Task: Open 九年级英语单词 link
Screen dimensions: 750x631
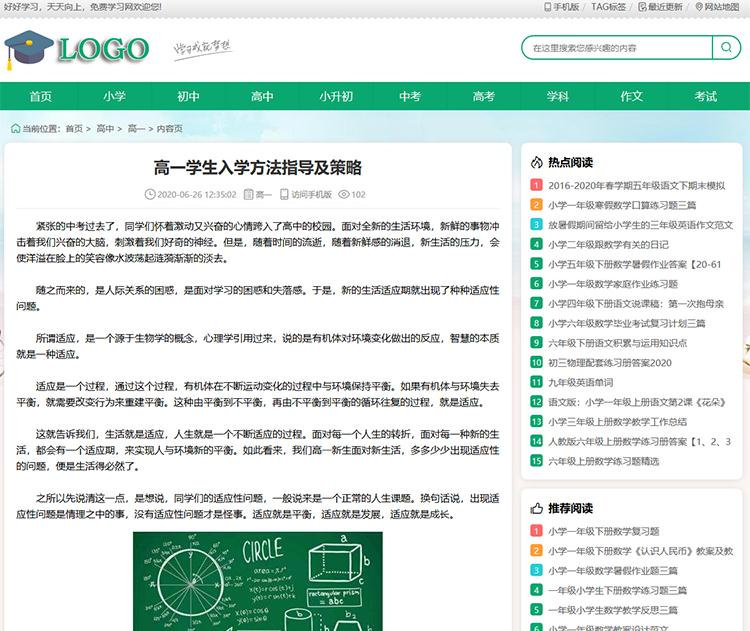Action: (x=580, y=382)
